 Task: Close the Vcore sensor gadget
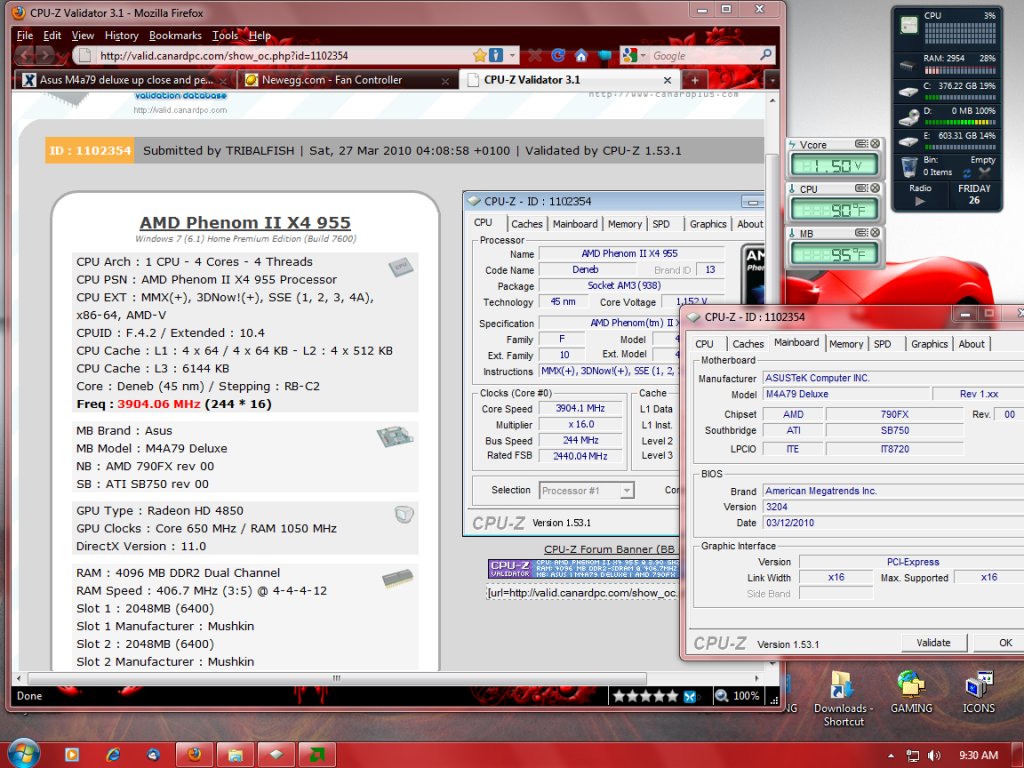coord(875,145)
